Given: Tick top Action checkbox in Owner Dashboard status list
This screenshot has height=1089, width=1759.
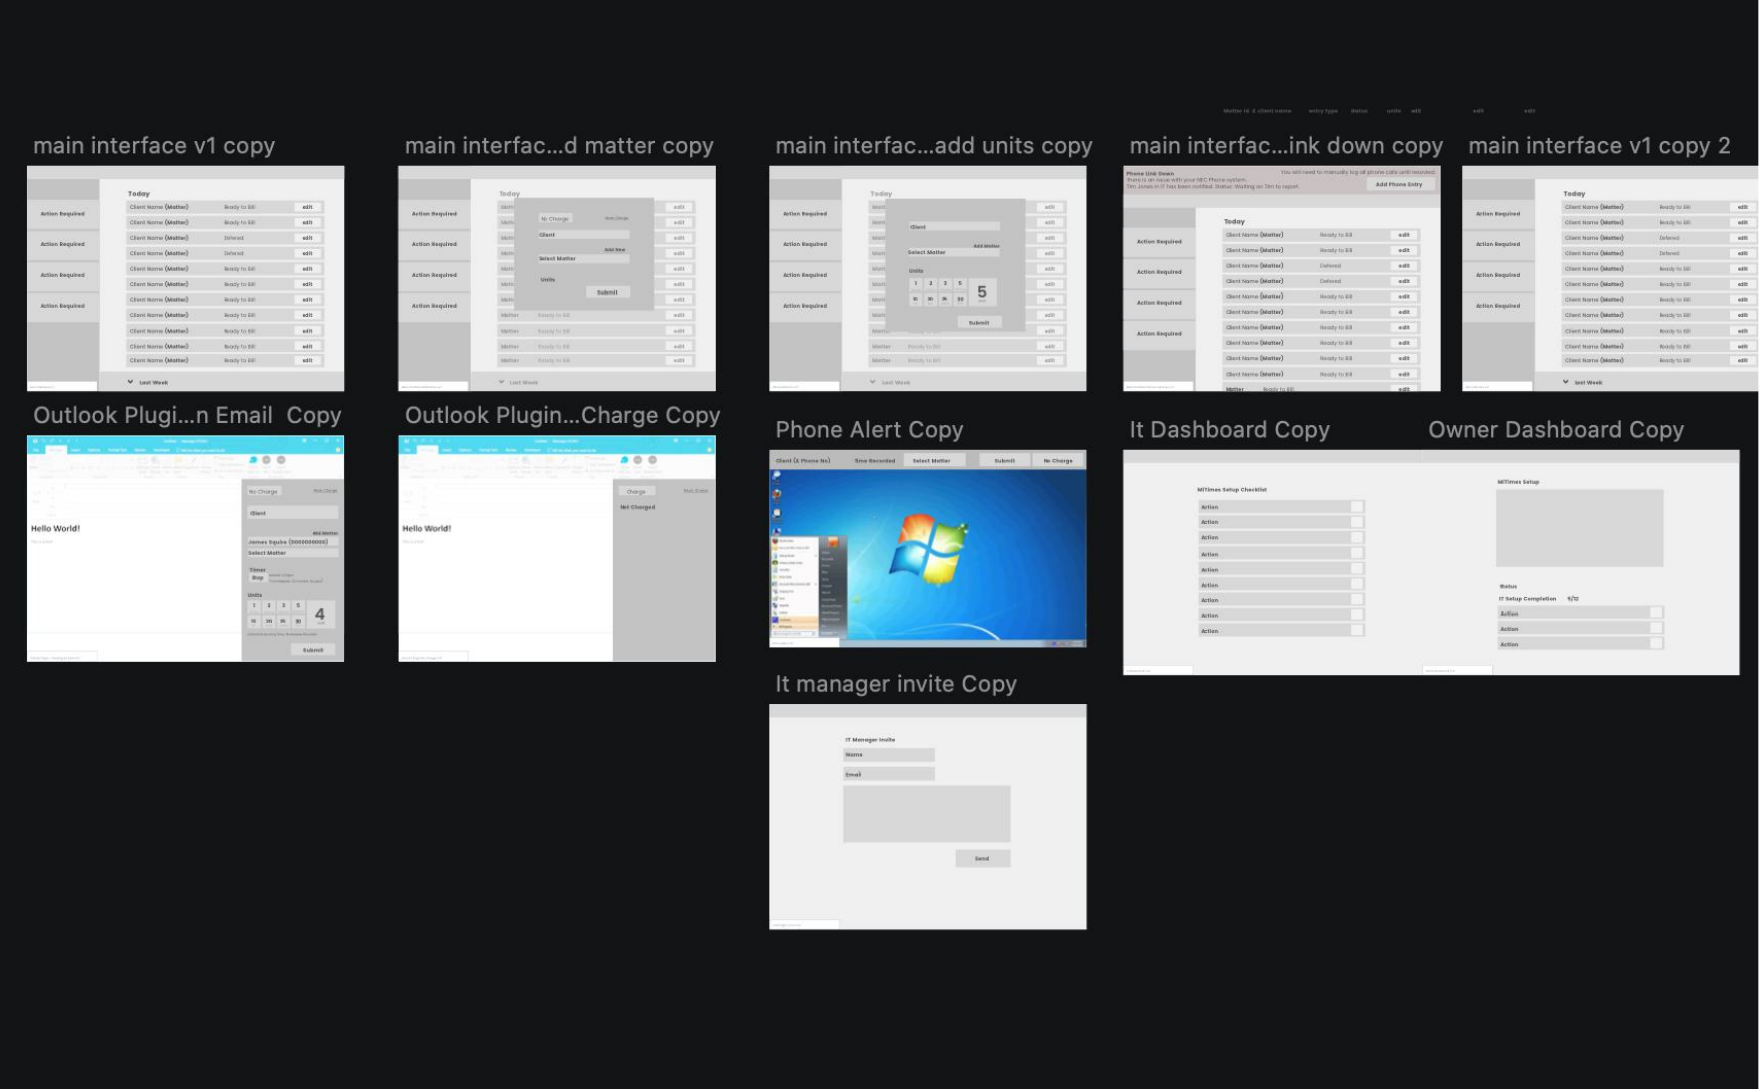Looking at the screenshot, I should pos(1656,613).
